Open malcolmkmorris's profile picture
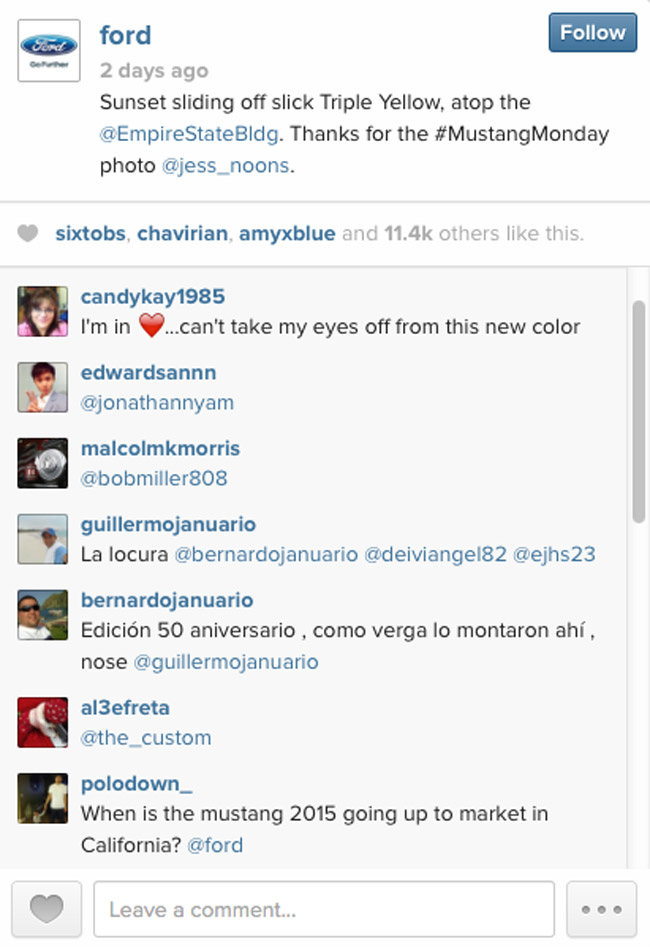The height and width of the screenshot is (947, 650). click(42, 463)
